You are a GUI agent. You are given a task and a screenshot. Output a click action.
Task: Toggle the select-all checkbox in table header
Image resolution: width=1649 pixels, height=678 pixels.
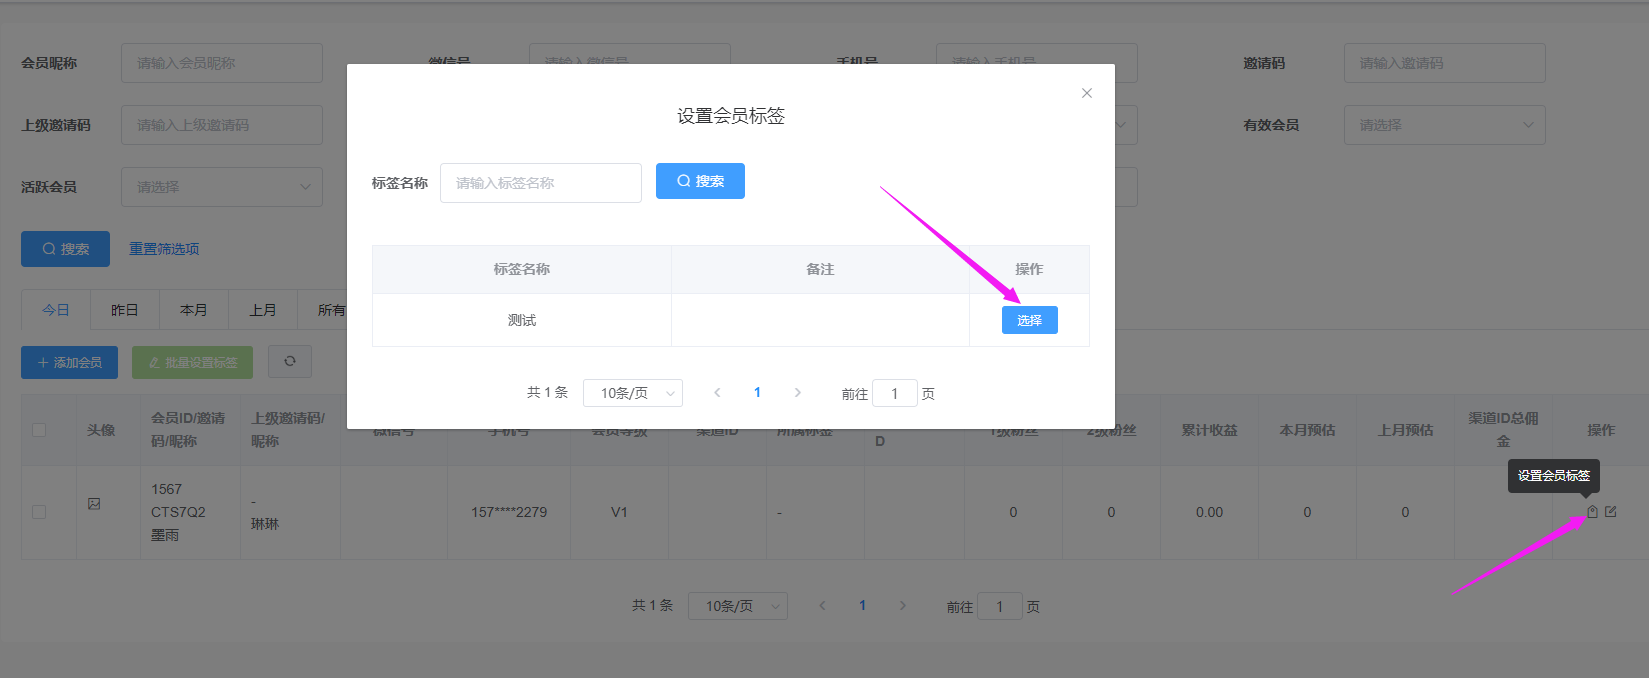pos(39,430)
